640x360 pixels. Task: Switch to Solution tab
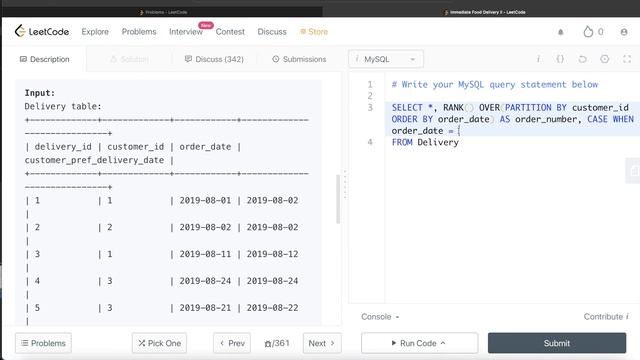(x=129, y=59)
